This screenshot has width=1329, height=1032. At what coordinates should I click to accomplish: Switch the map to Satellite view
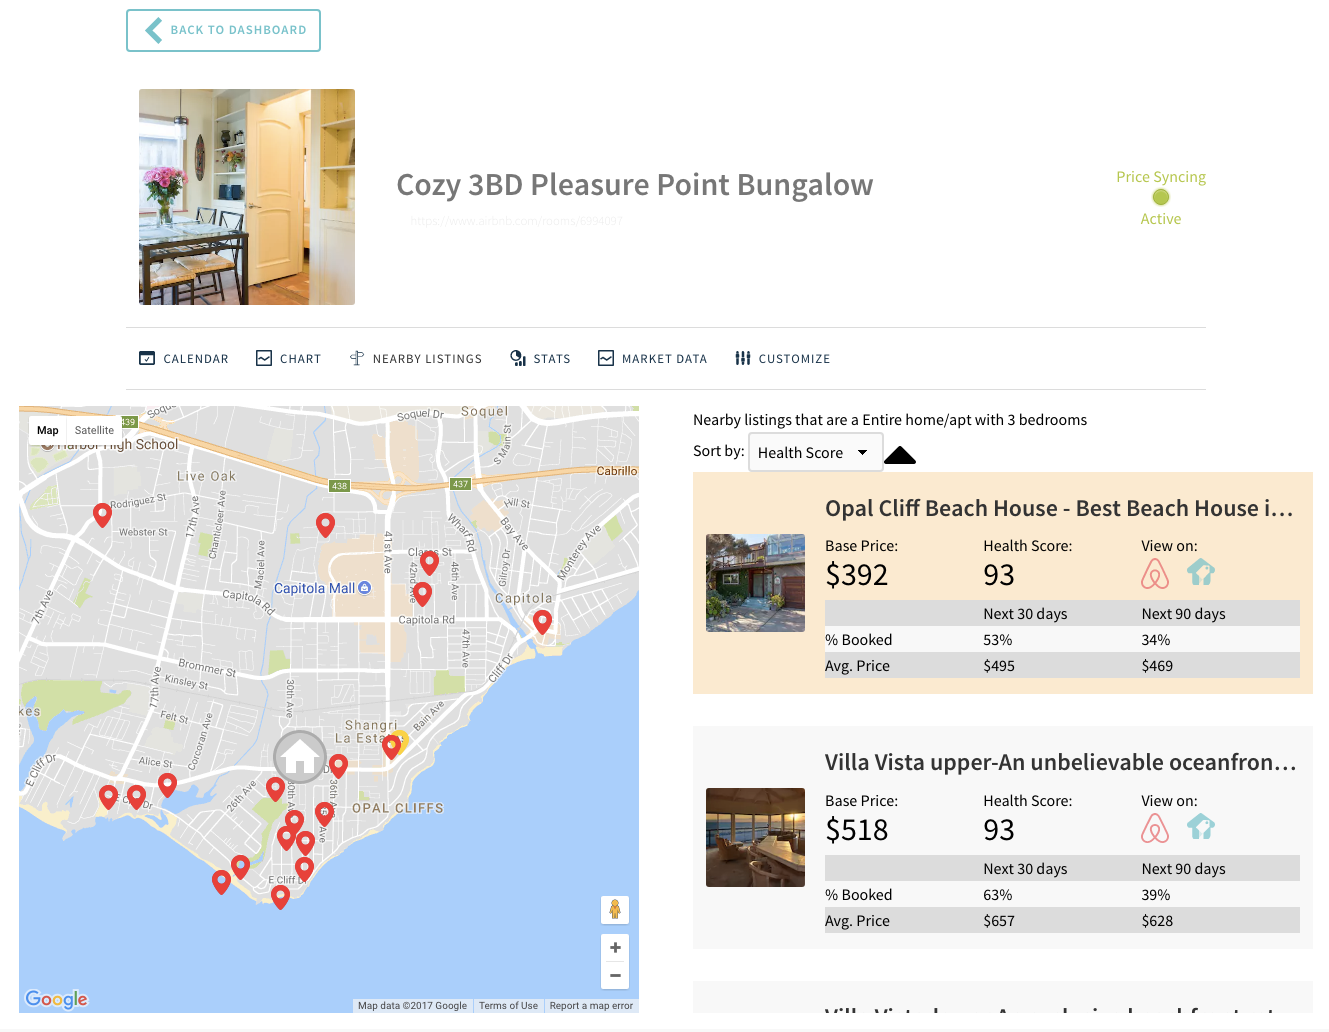pyautogui.click(x=94, y=430)
